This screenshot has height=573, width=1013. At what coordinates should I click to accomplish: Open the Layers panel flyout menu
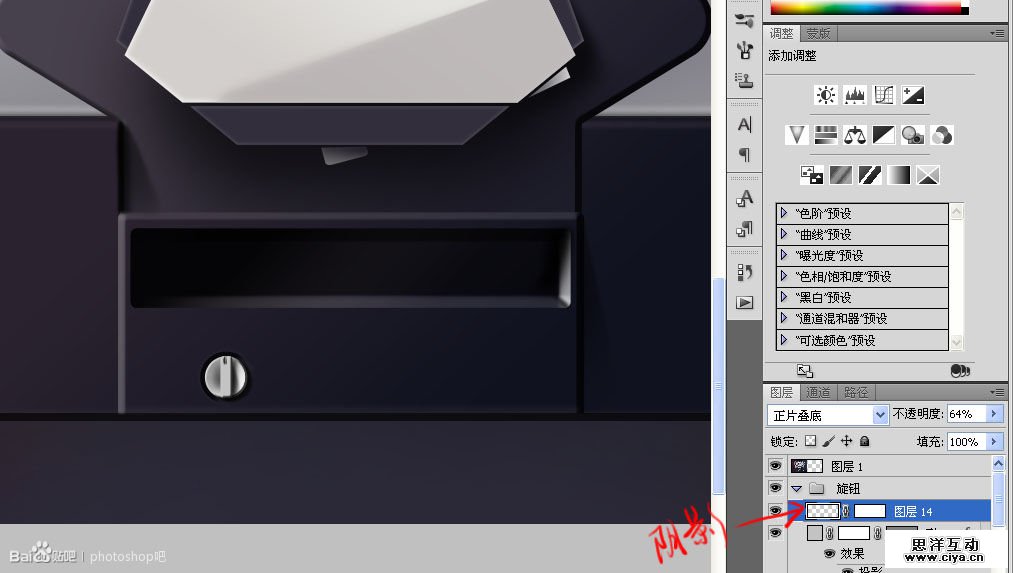click(997, 392)
